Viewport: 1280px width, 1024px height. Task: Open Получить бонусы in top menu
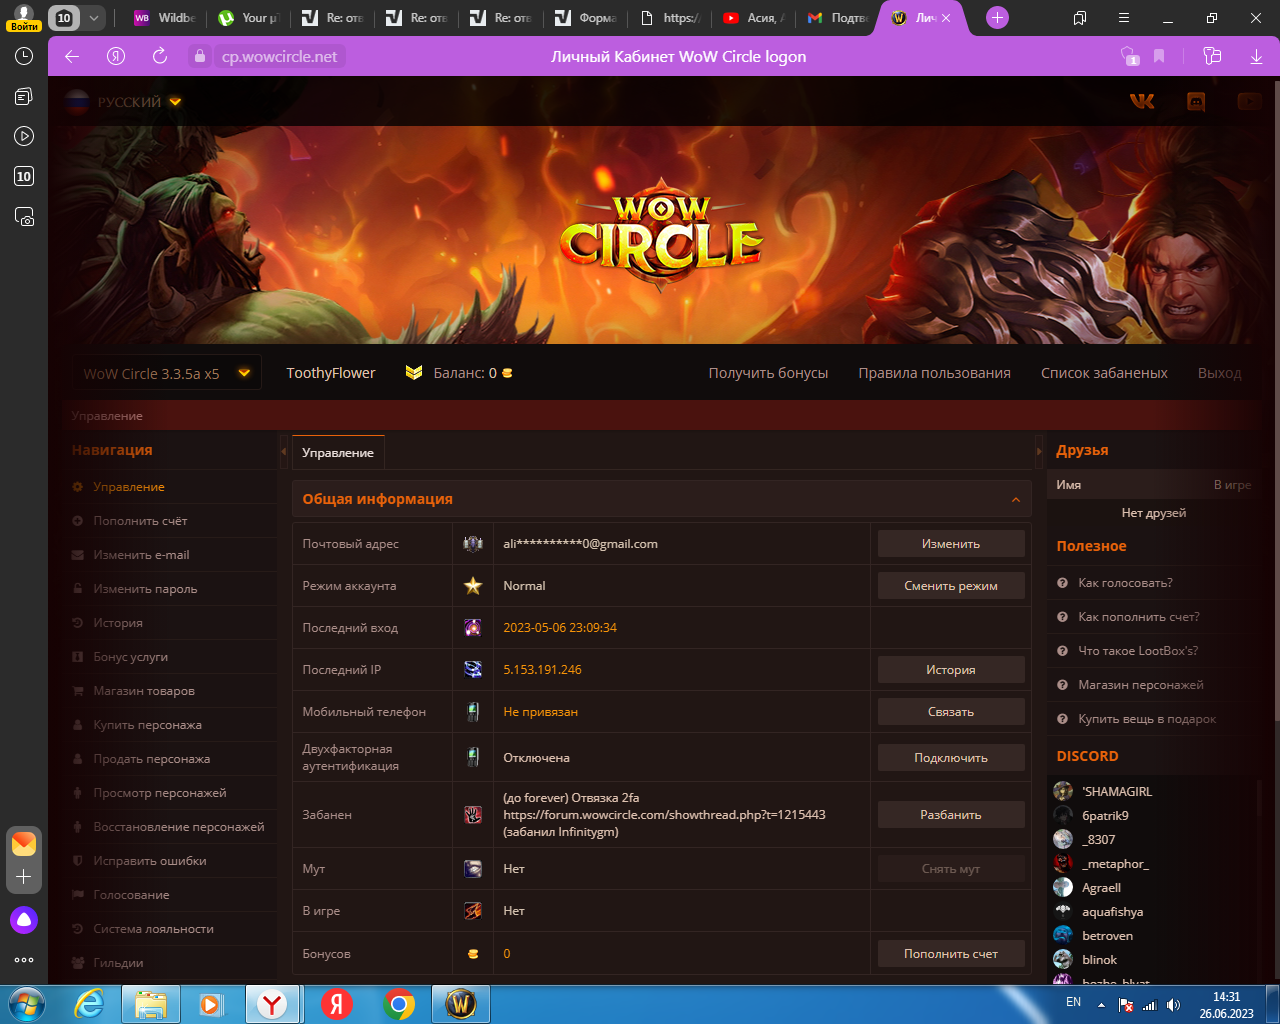[768, 373]
